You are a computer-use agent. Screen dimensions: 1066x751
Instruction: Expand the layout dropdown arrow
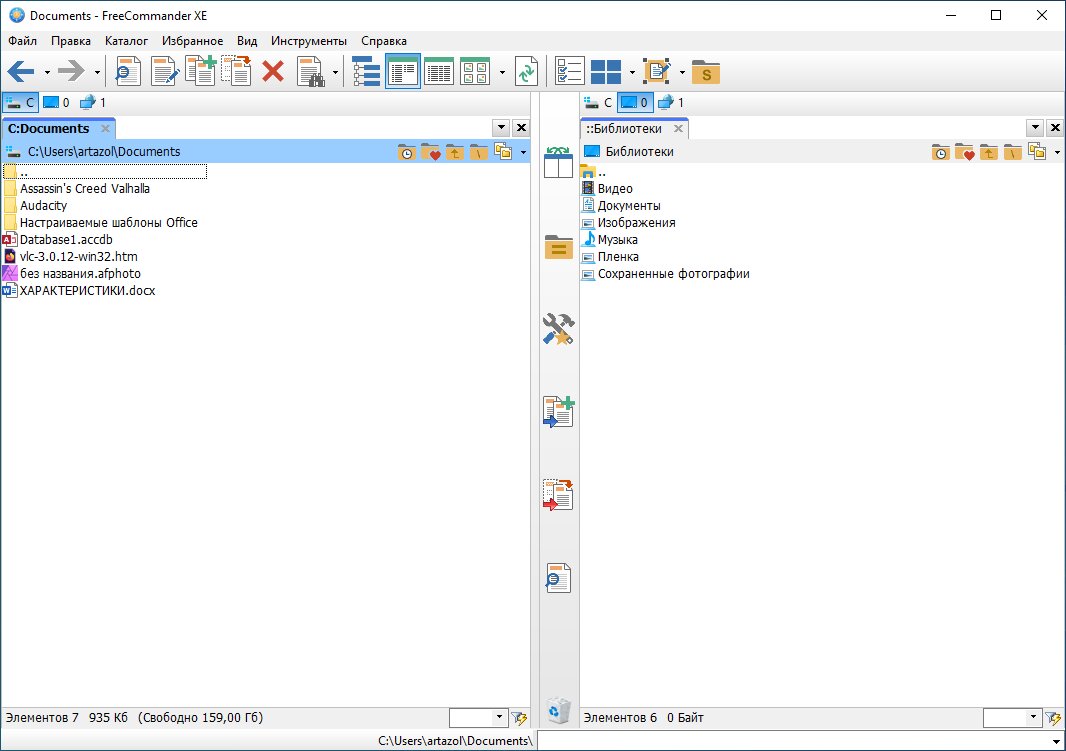632,72
